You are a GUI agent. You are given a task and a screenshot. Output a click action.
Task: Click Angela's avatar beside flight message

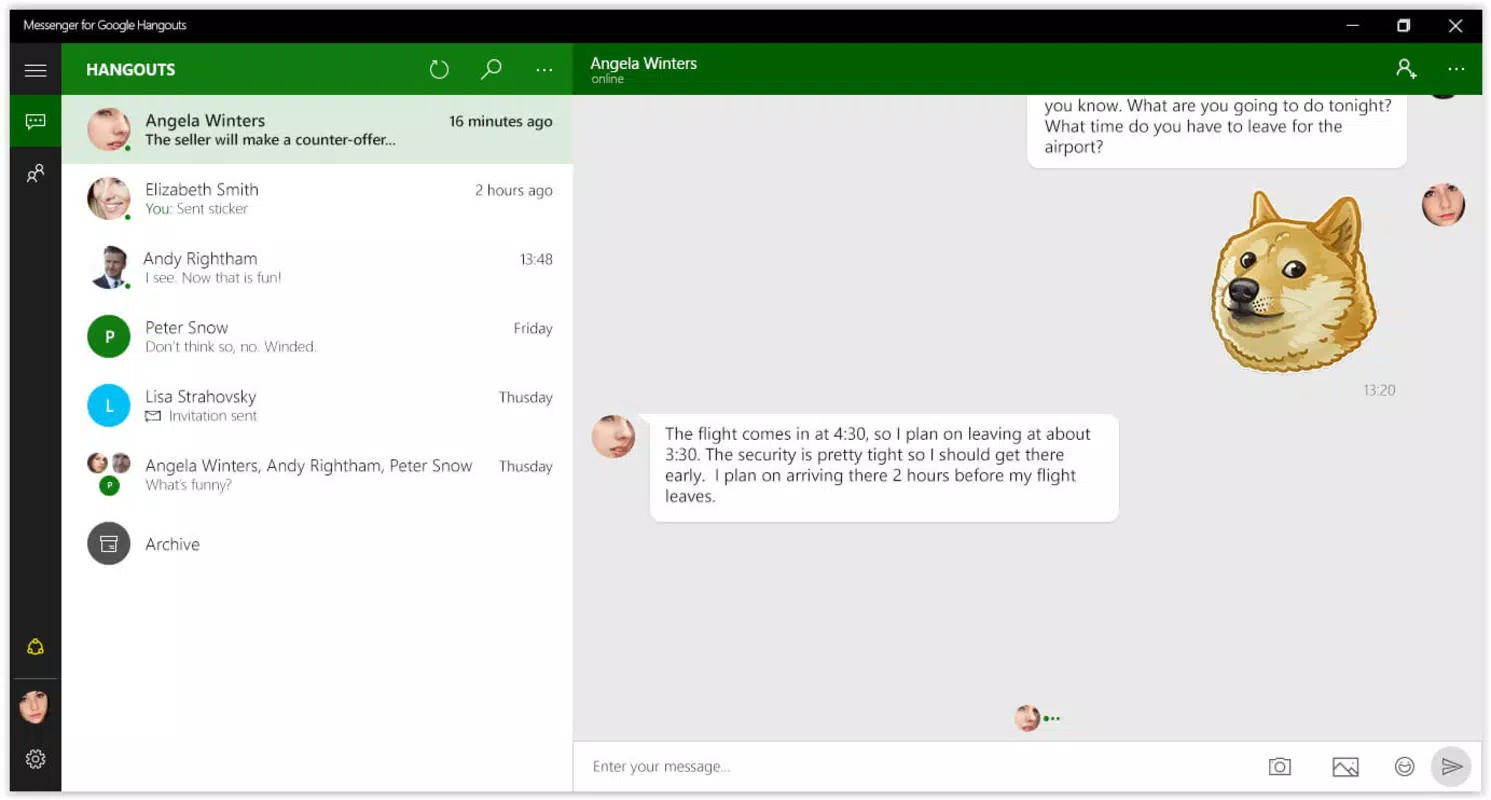613,437
